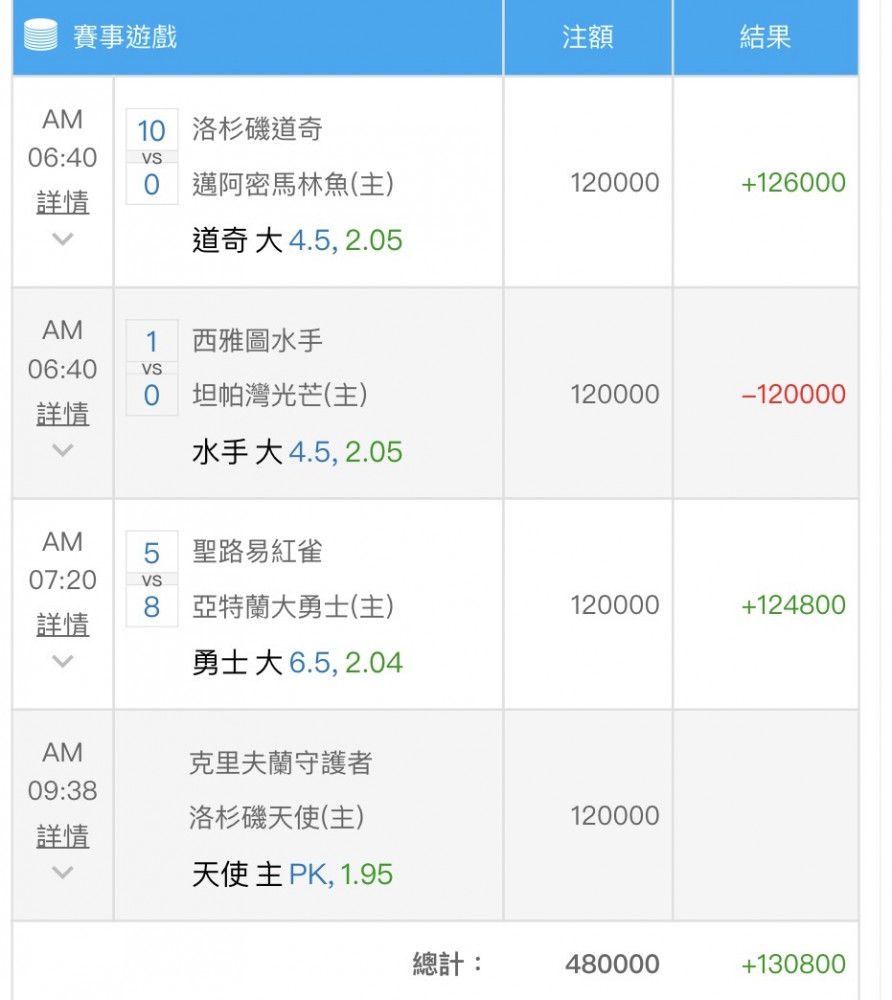
Task: Expand chevron under Dodgers game details
Action: (x=62, y=239)
